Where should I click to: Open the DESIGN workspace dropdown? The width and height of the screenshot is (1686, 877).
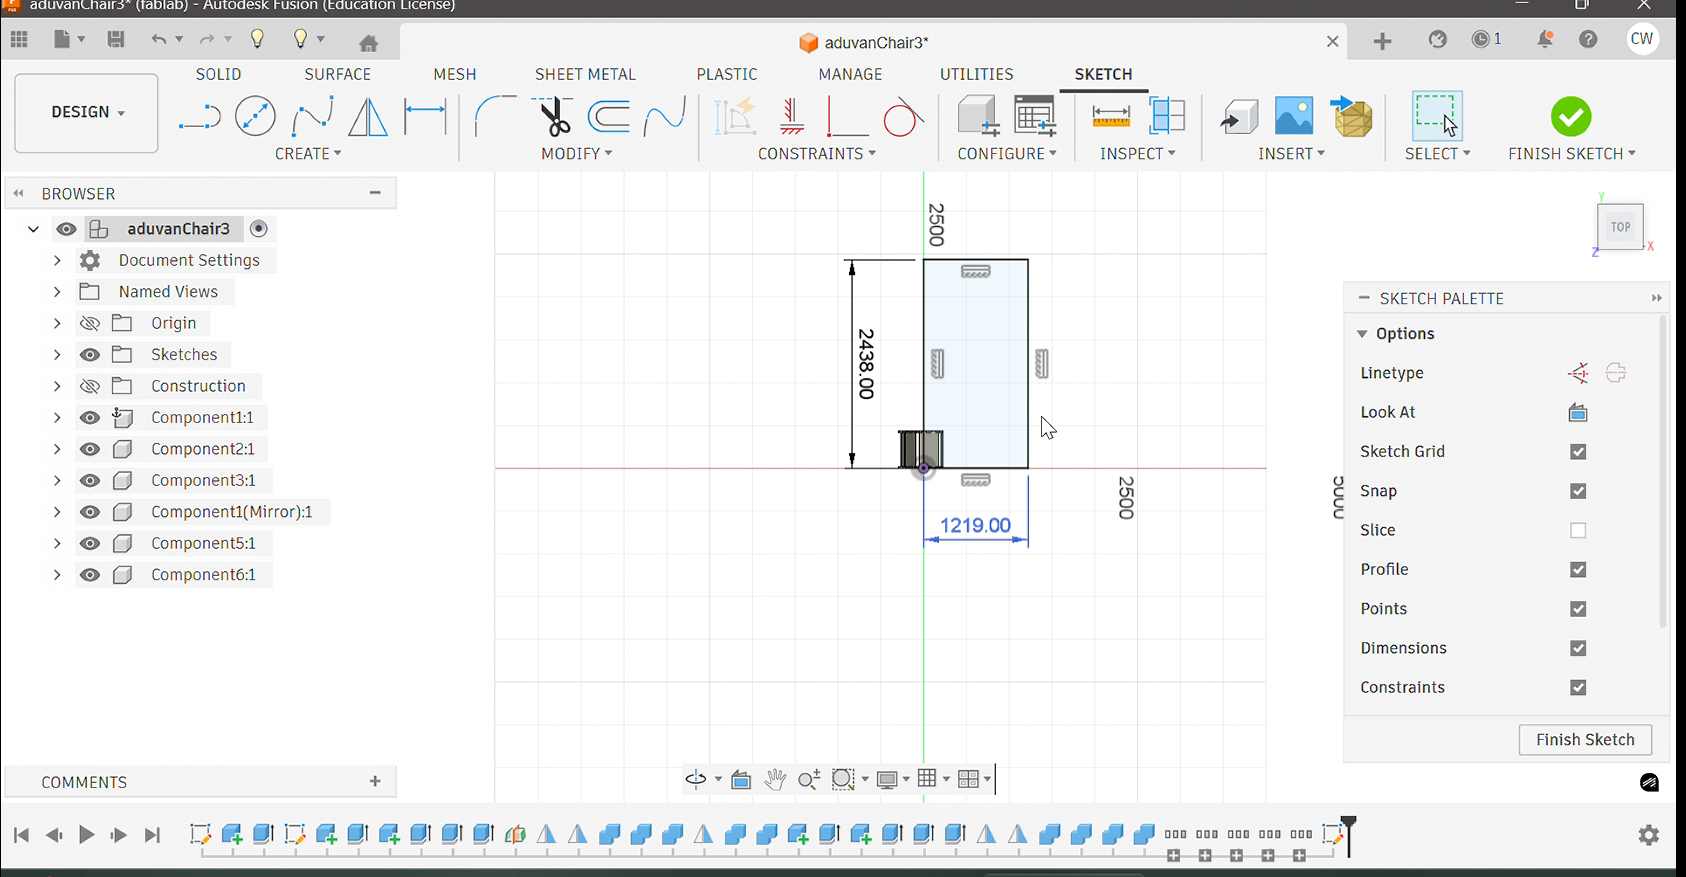[x=87, y=113]
